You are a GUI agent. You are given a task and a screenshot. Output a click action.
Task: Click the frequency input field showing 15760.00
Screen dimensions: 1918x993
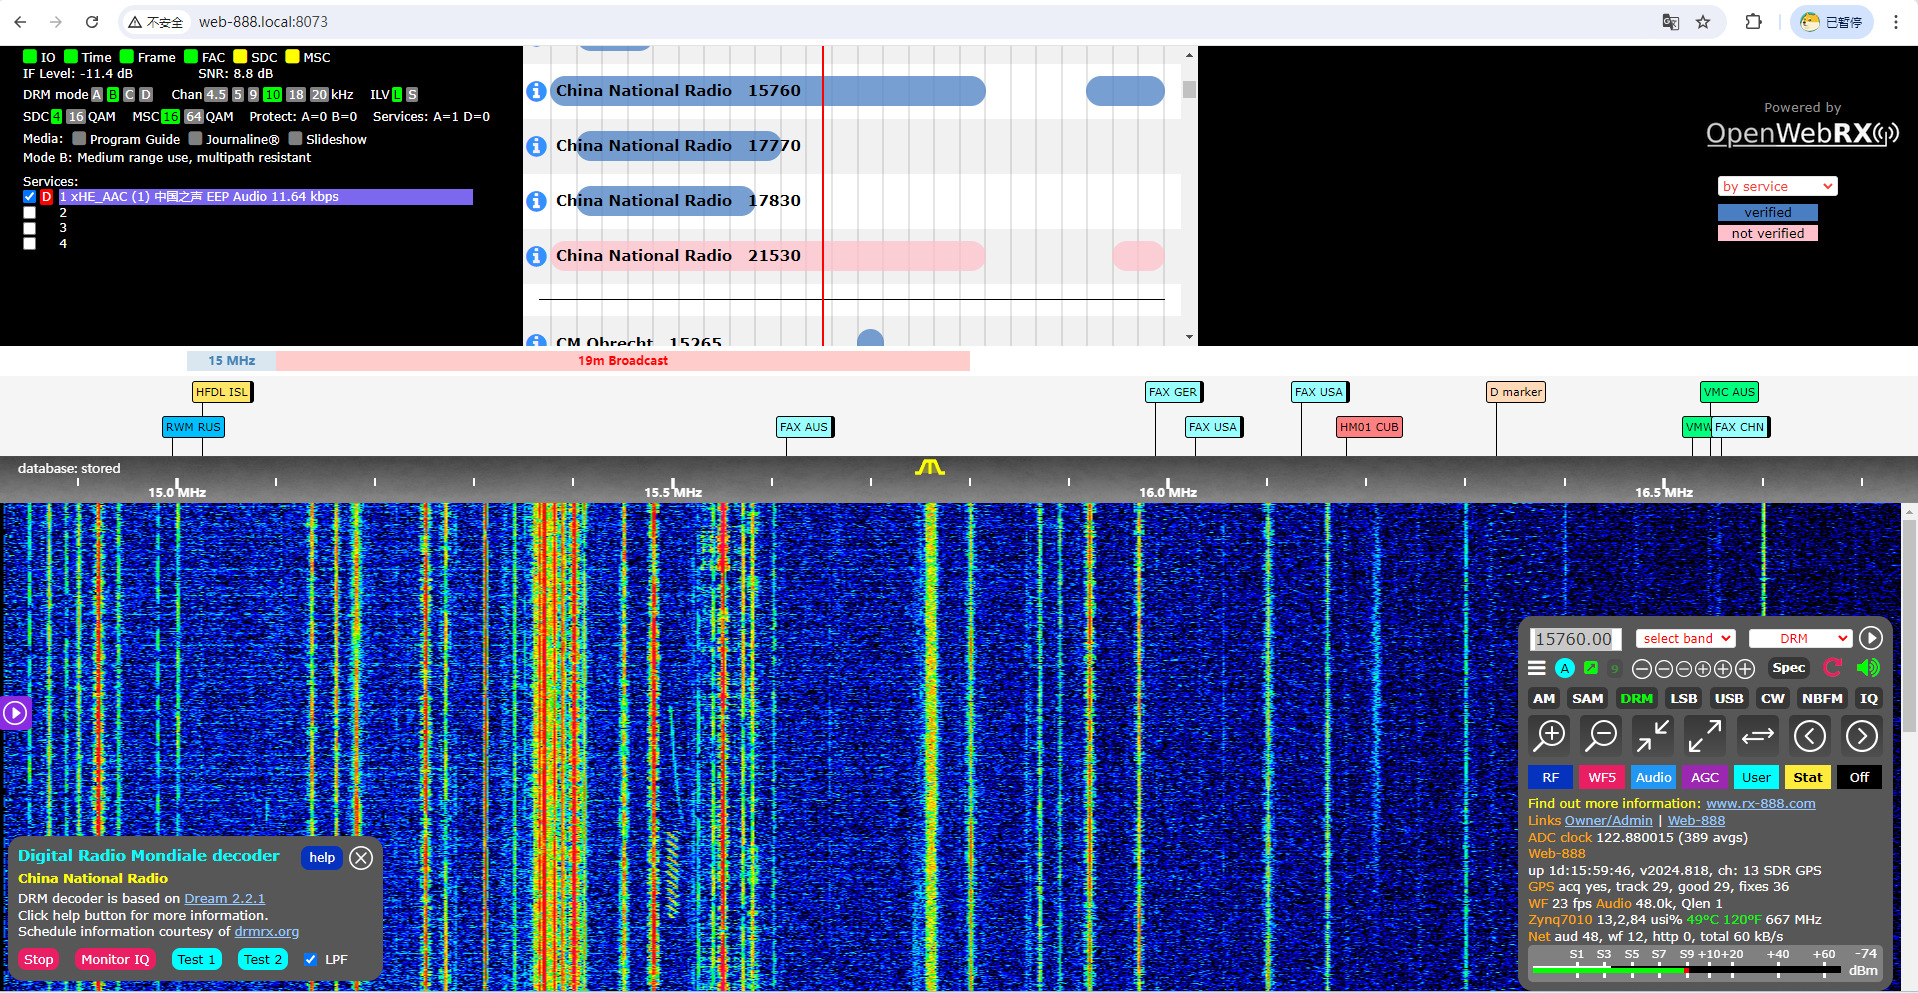point(1574,639)
